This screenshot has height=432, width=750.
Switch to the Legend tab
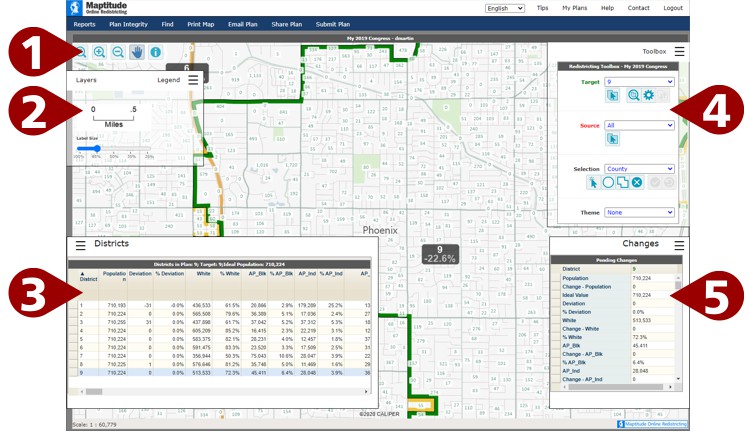pyautogui.click(x=168, y=80)
